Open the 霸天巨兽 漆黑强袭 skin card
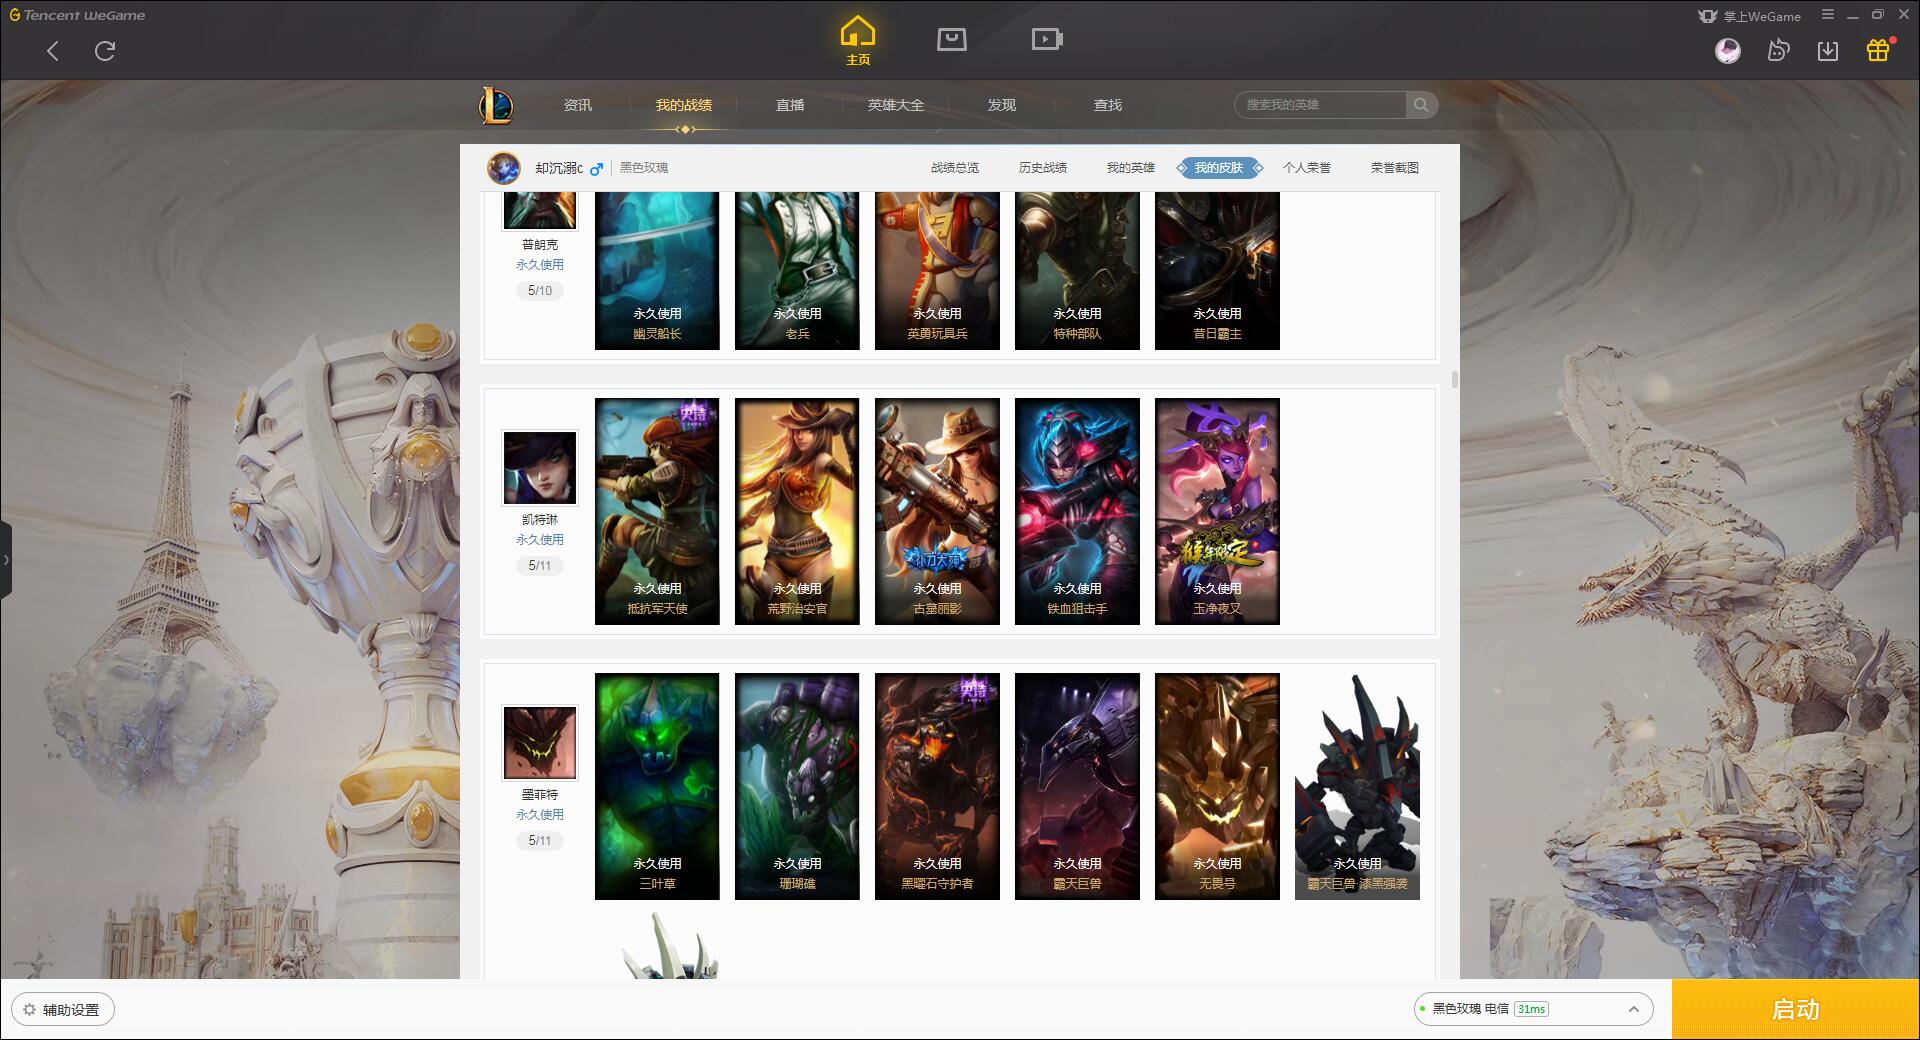Image resolution: width=1920 pixels, height=1040 pixels. click(x=1357, y=786)
